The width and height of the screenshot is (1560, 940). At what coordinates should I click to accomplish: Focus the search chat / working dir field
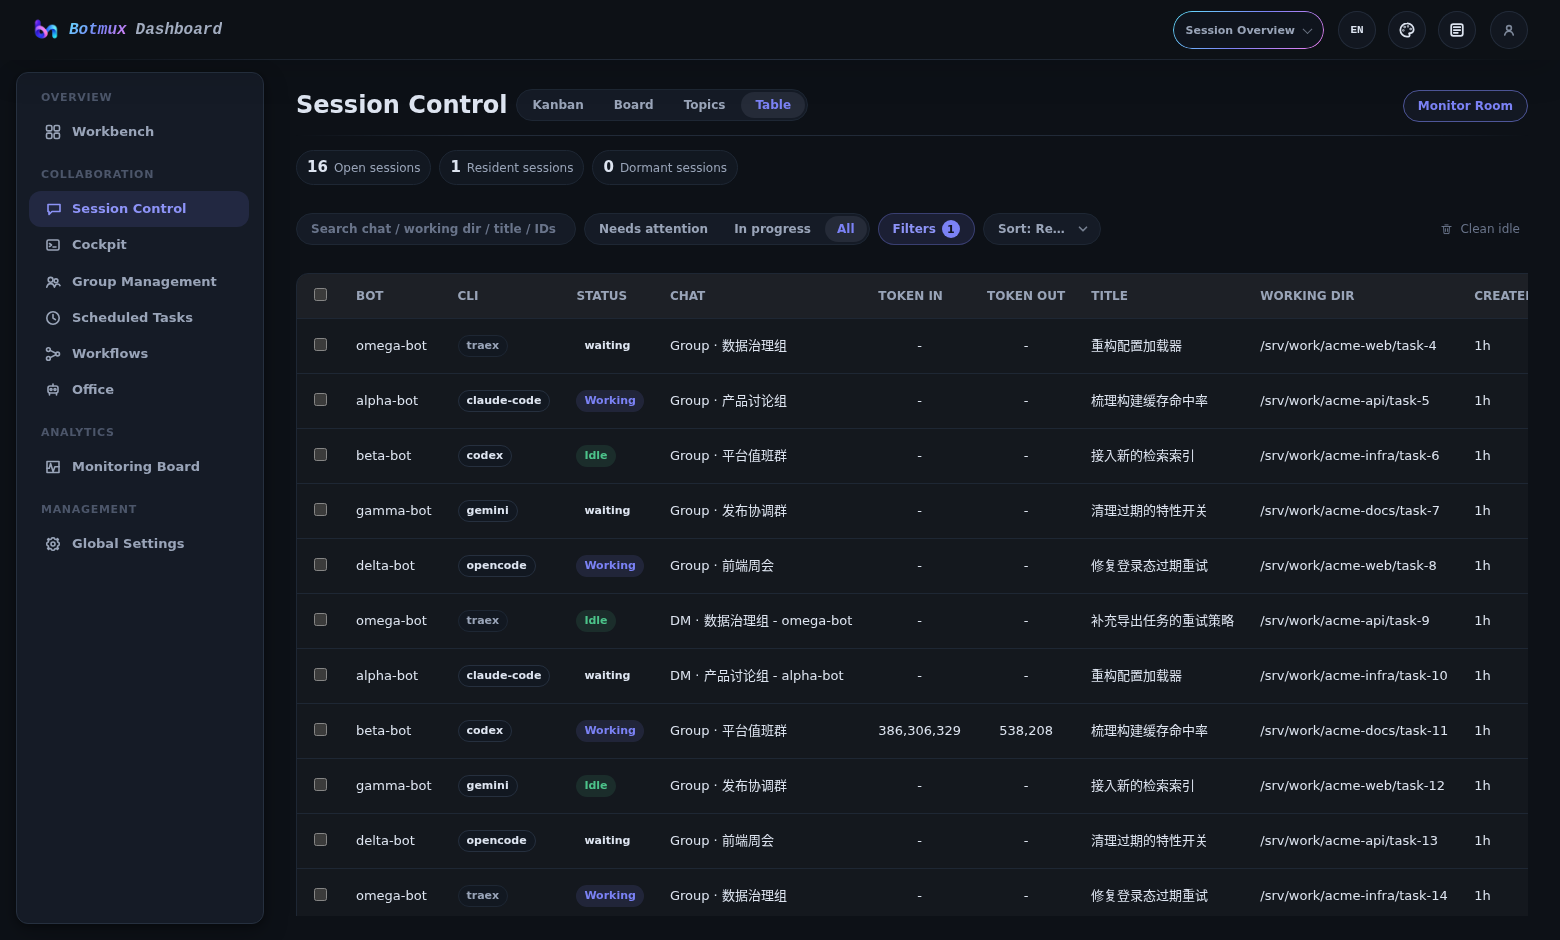(x=435, y=229)
